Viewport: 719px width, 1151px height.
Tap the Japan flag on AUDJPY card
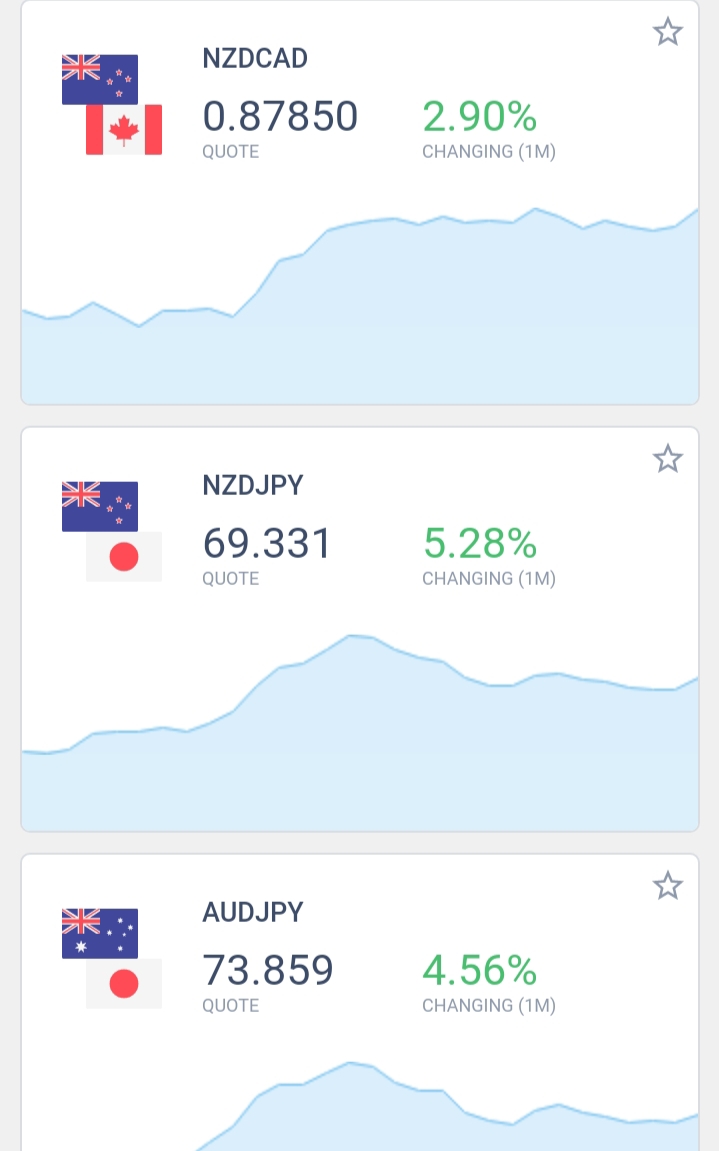tap(124, 984)
